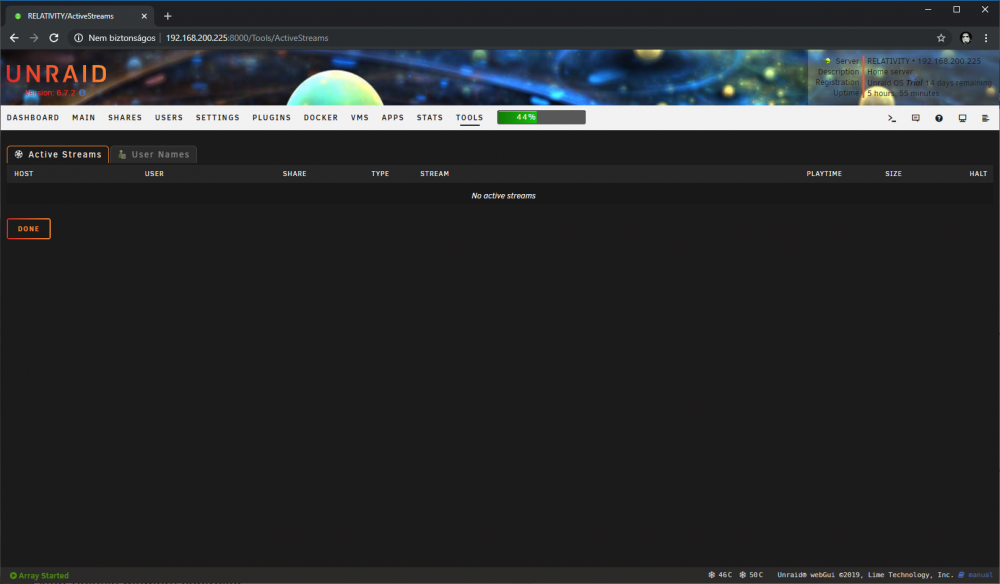Click 'RELATIVITY • 192.168.200.225' server text

pos(923,61)
